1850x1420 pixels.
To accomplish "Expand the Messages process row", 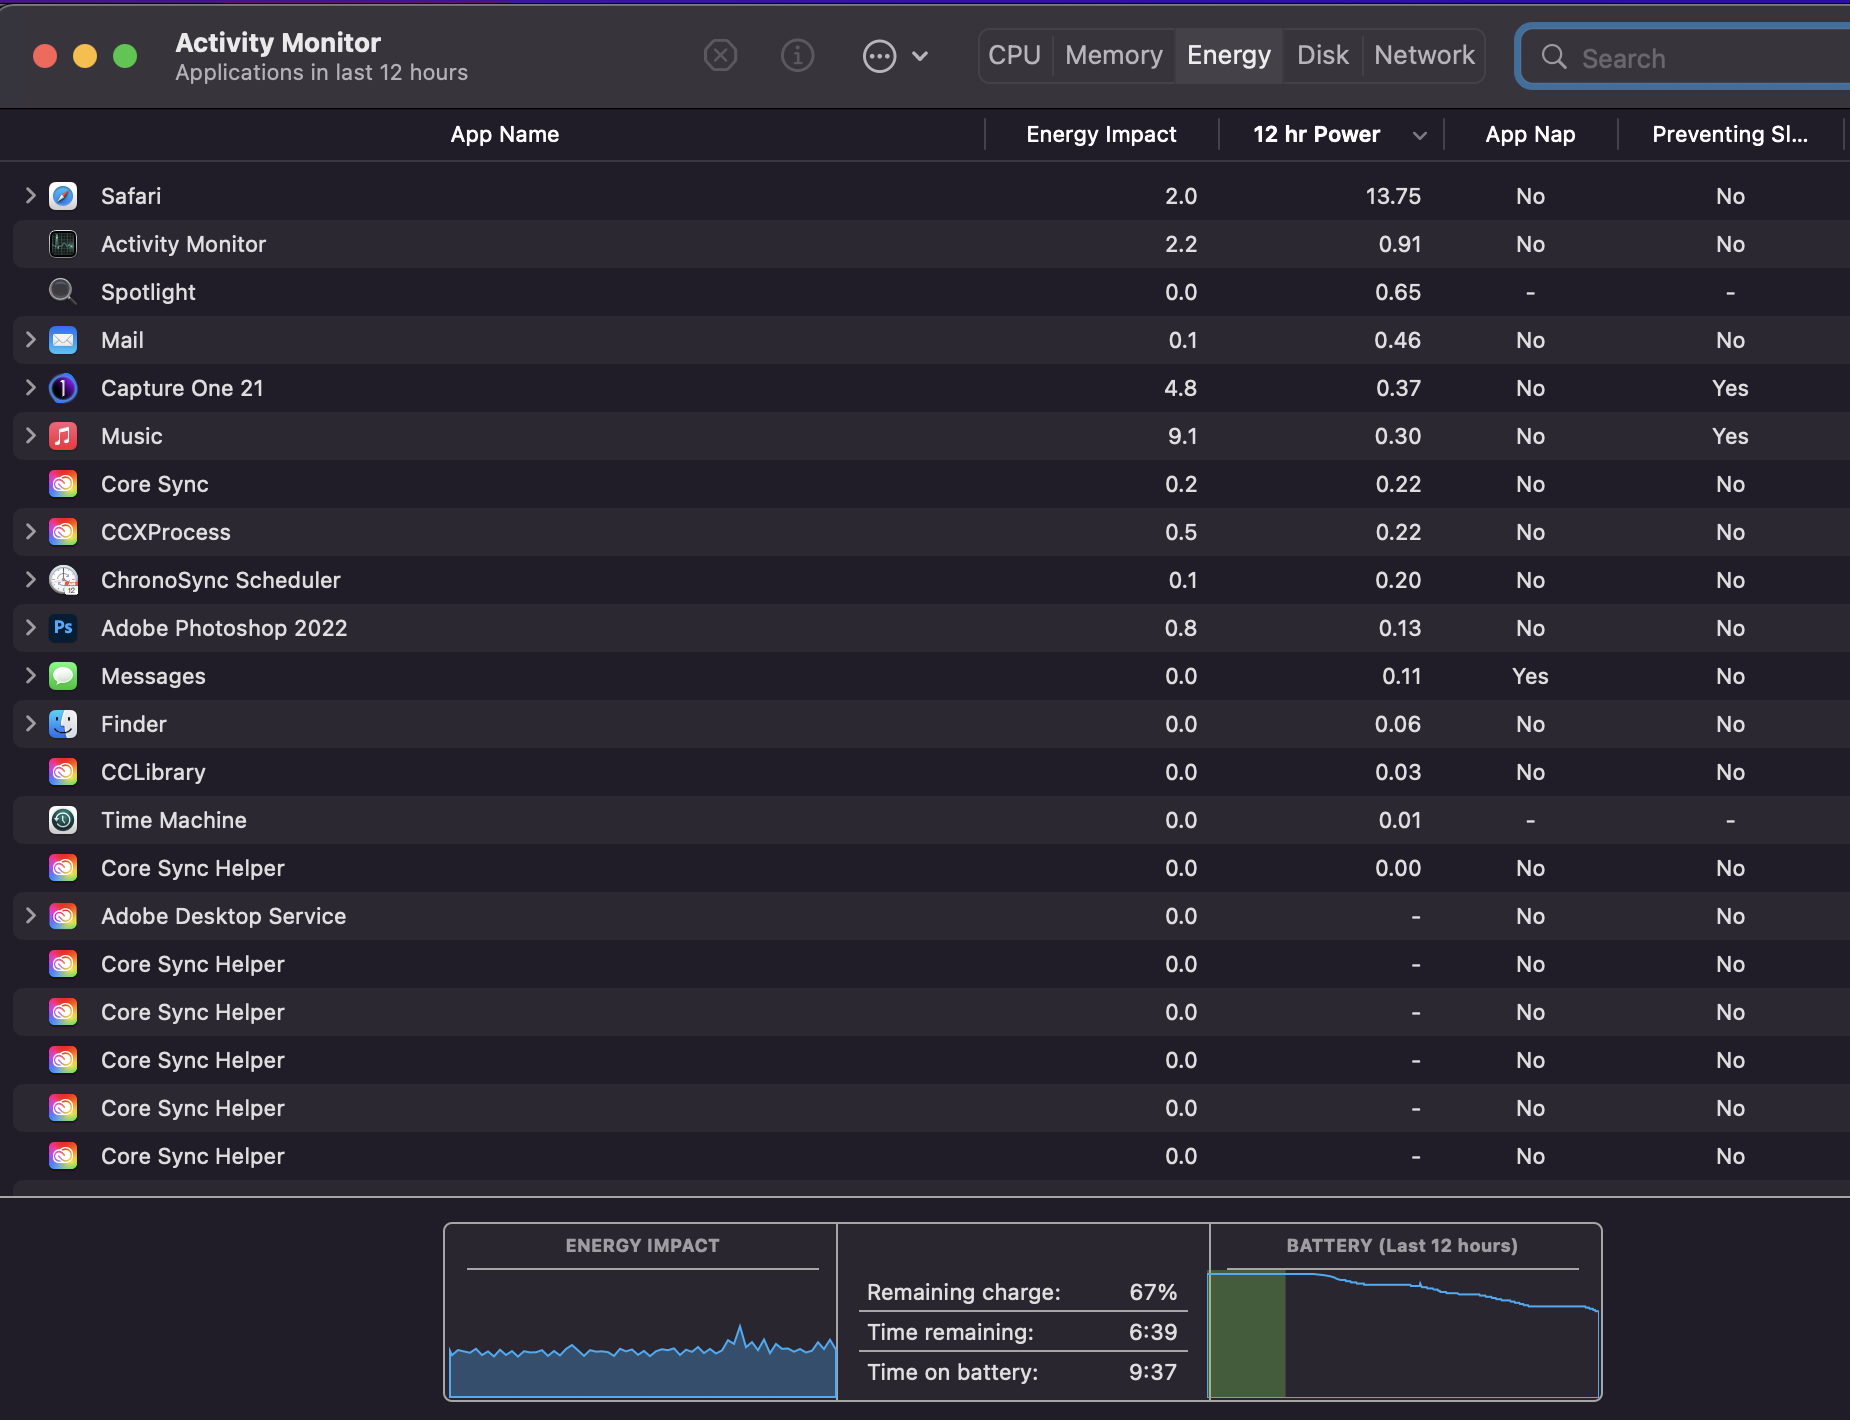I will 30,675.
